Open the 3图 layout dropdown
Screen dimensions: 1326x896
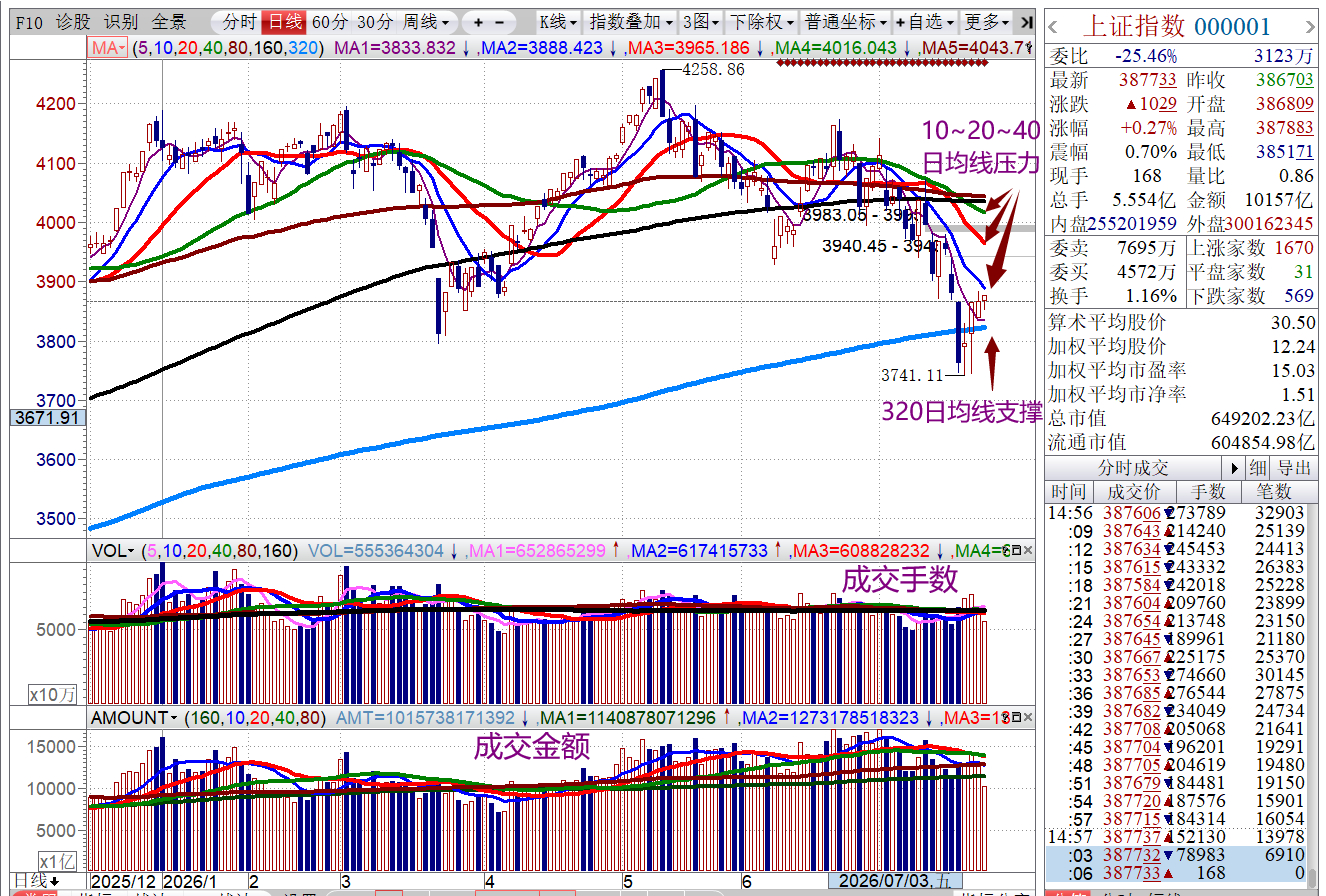[x=701, y=21]
